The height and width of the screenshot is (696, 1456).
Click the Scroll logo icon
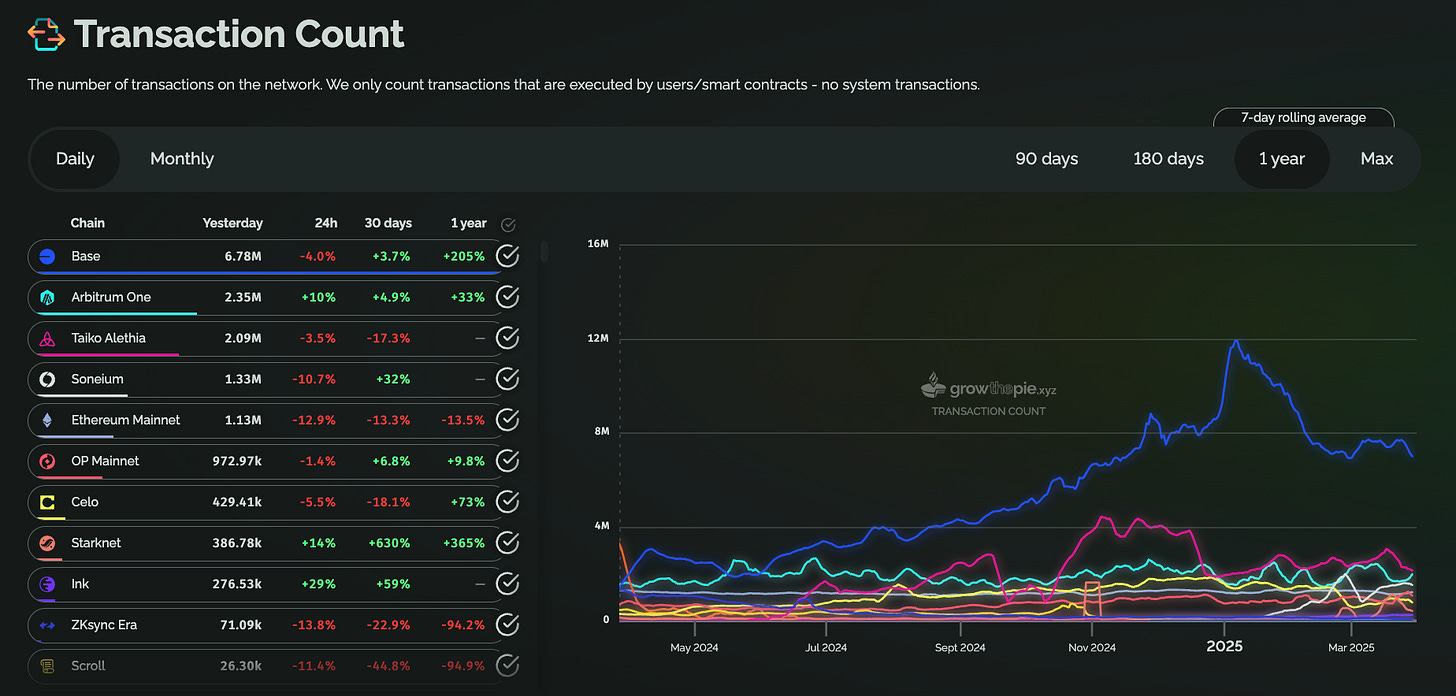(x=47, y=666)
